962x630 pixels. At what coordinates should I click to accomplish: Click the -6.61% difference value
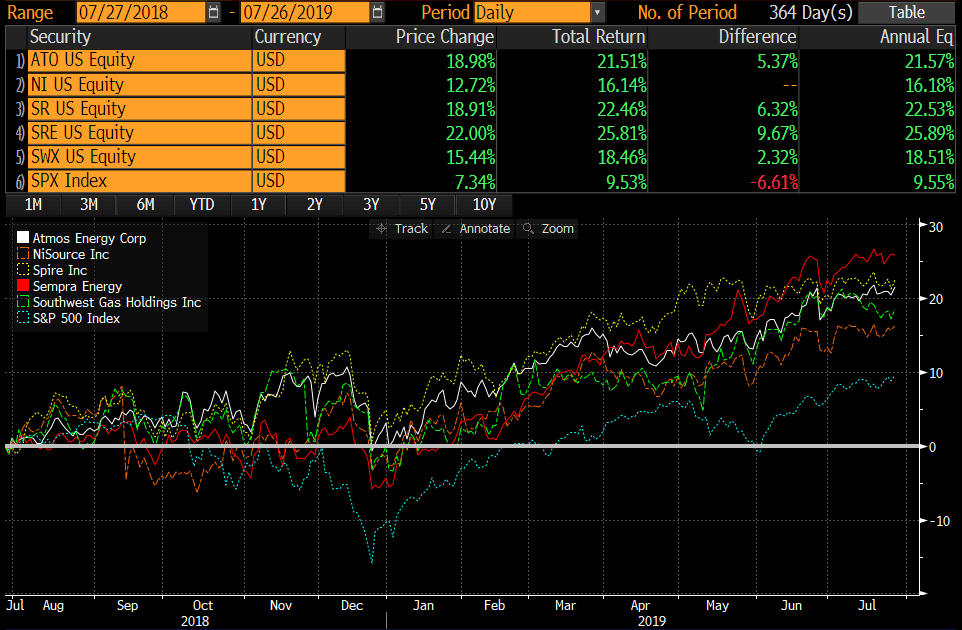click(774, 182)
